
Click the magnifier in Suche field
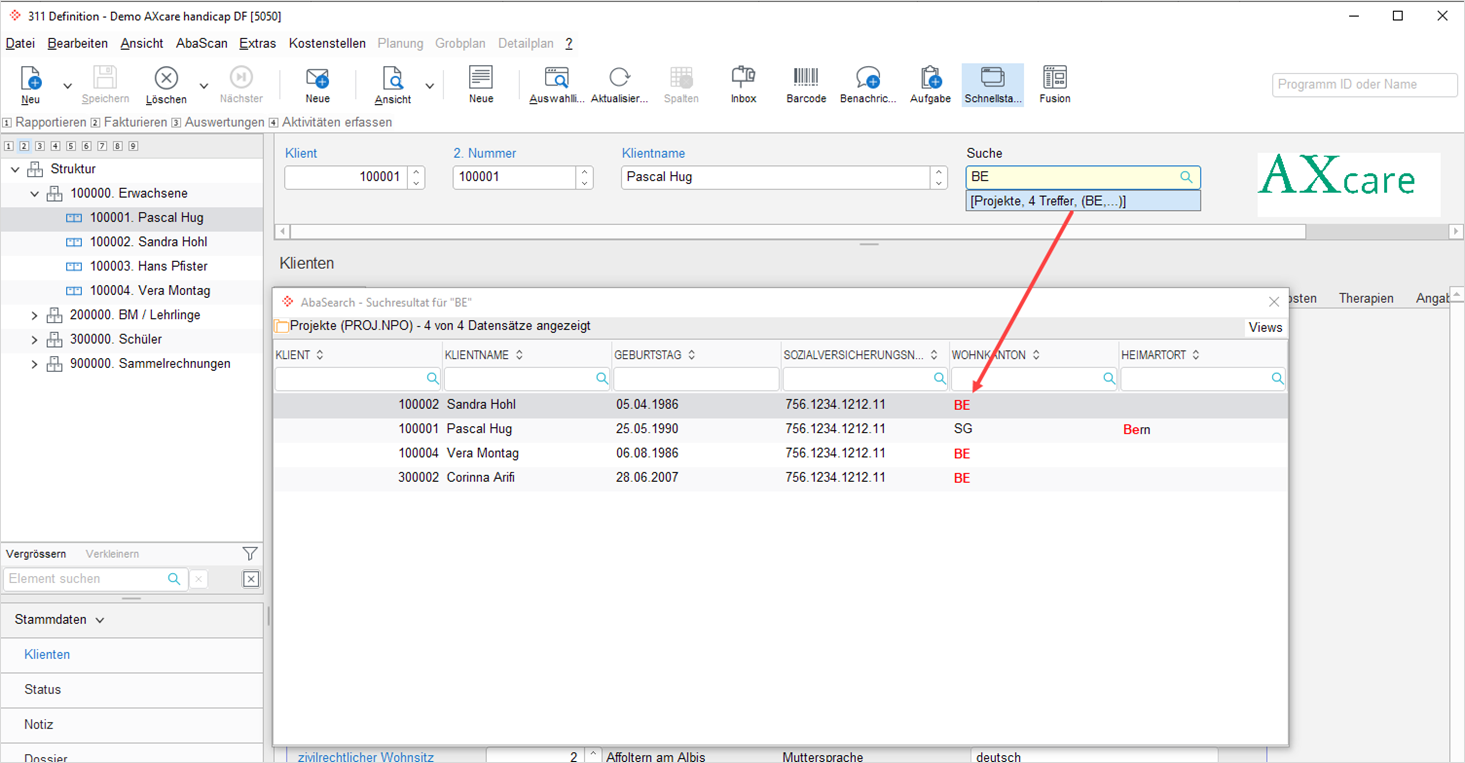pos(1186,177)
